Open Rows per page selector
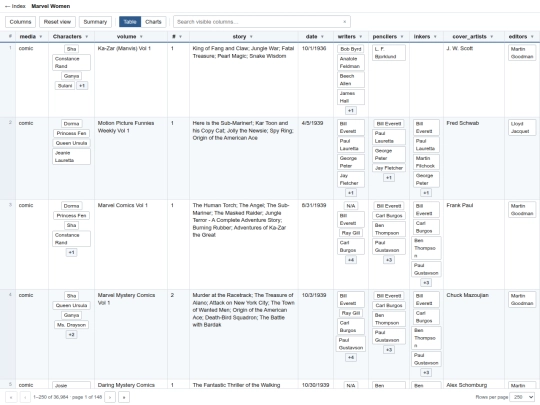Image resolution: width=540 pixels, height=405 pixels. pyautogui.click(x=523, y=397)
